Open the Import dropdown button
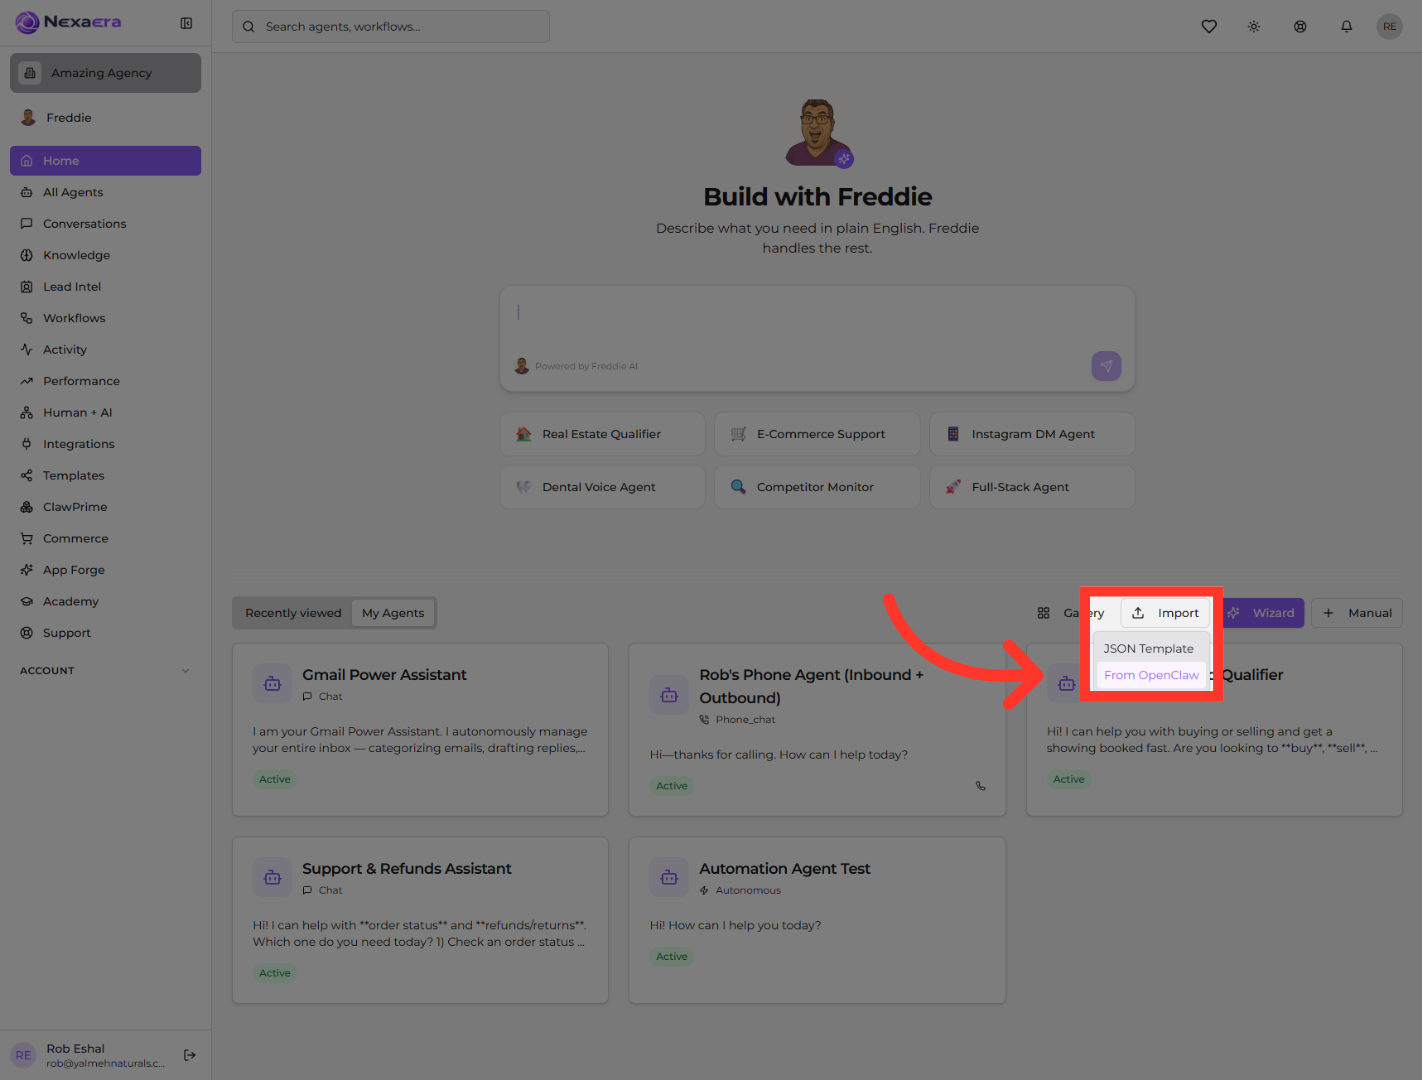This screenshot has width=1422, height=1080. point(1165,613)
